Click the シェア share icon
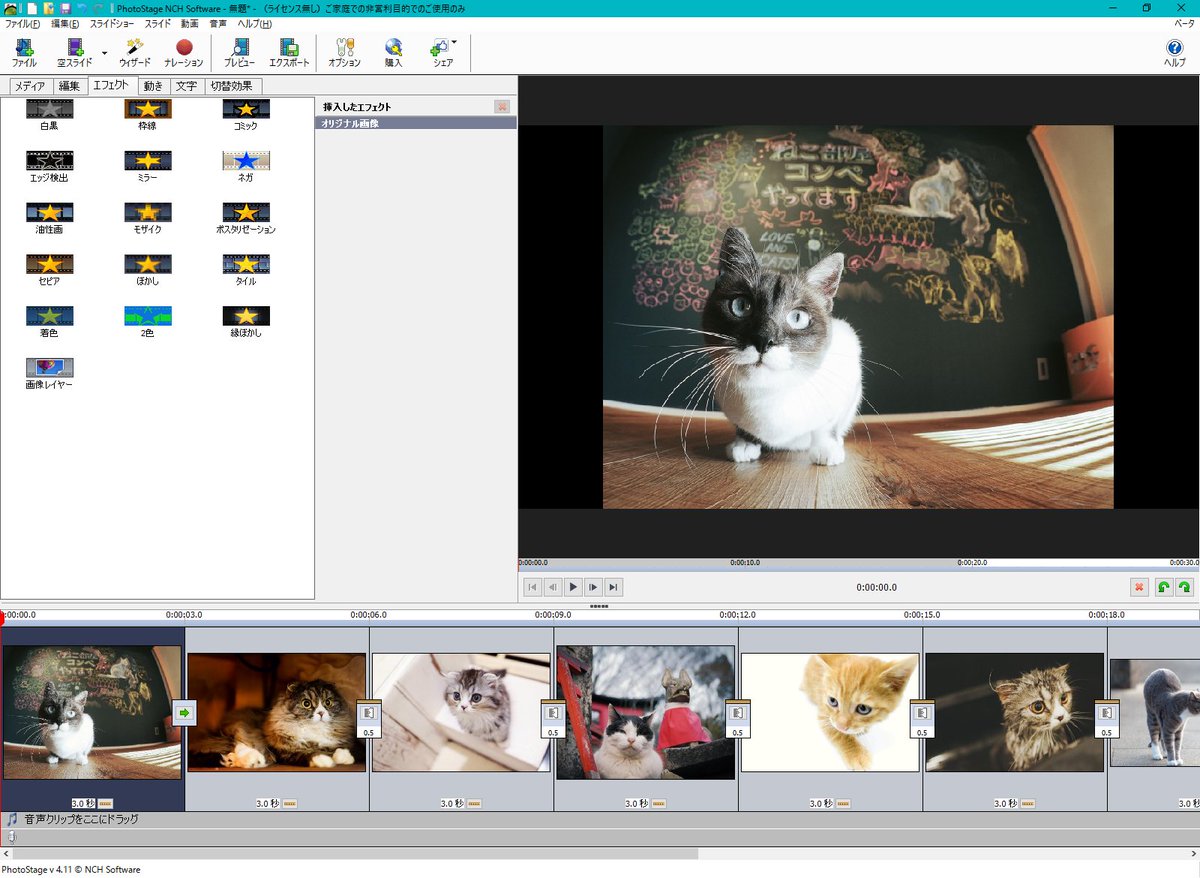Image resolution: width=1200 pixels, height=878 pixels. click(442, 52)
